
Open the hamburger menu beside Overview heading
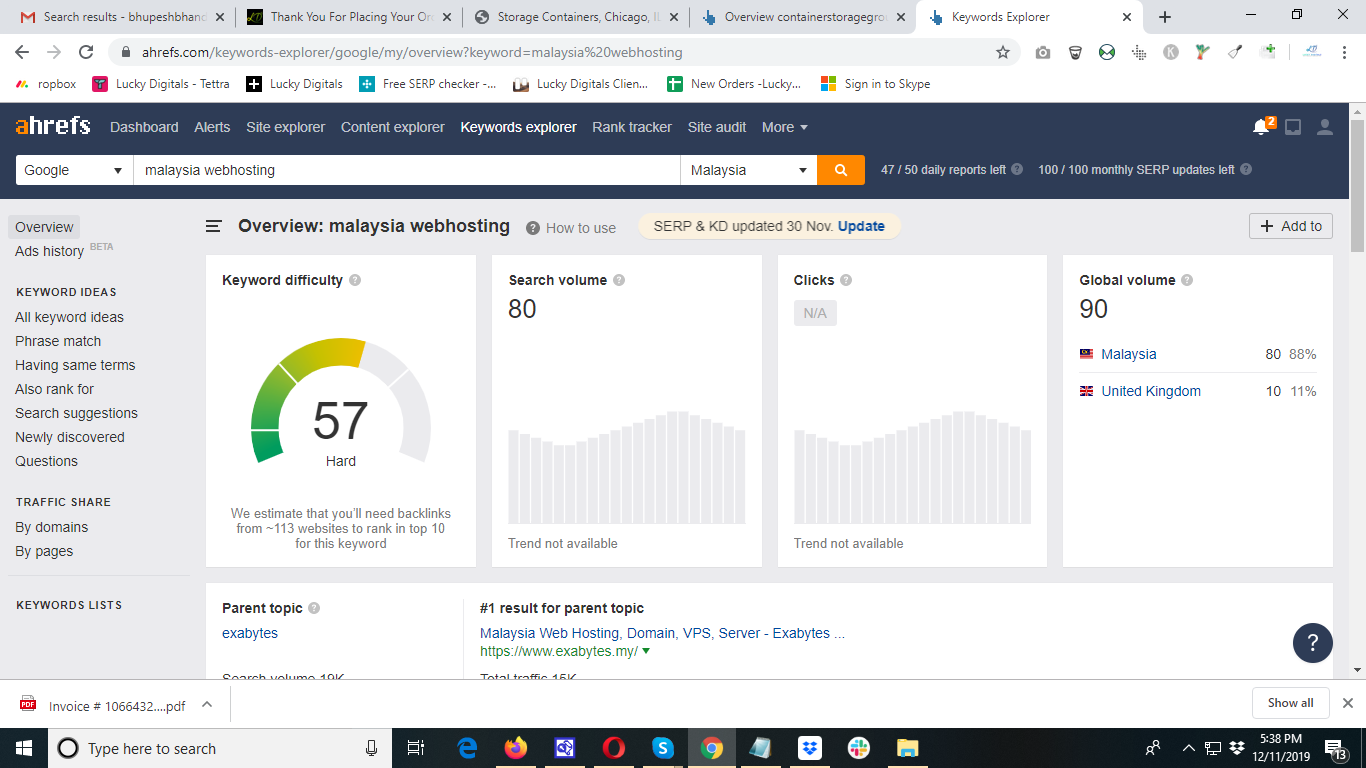click(213, 227)
